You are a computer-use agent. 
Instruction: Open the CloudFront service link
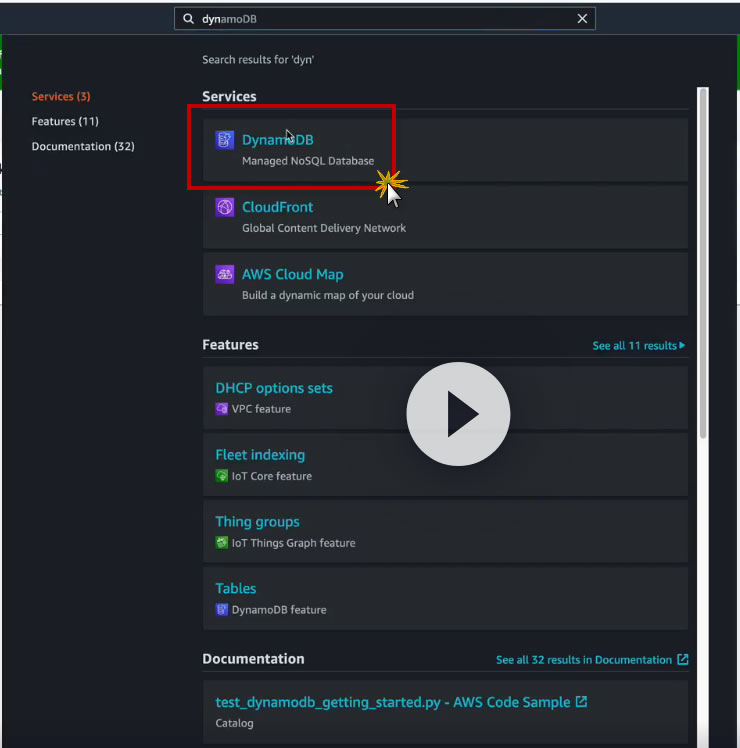pos(278,207)
